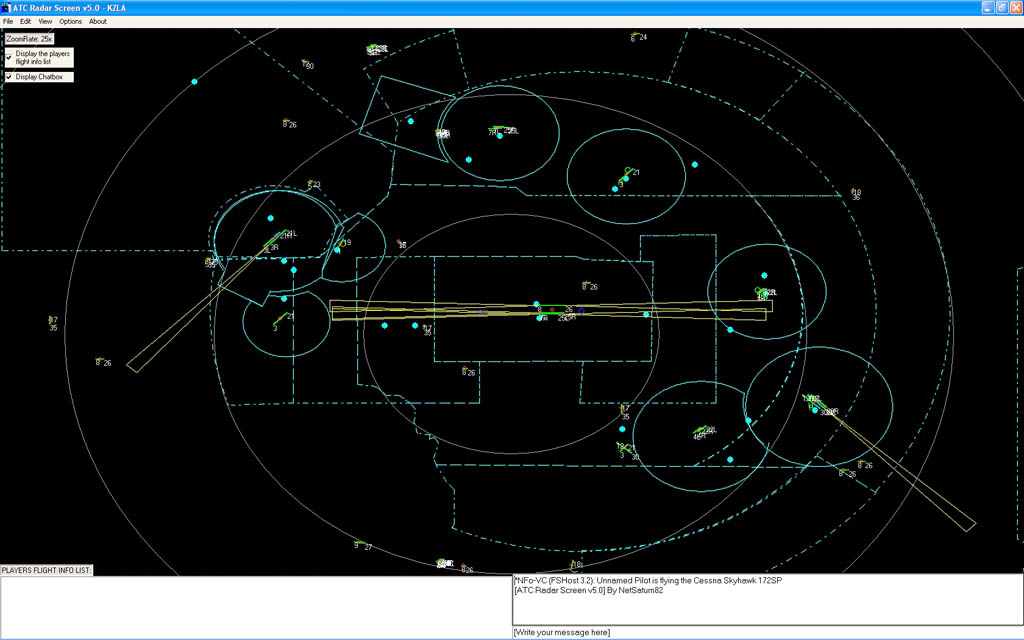Click the ATC Radar Screen title bar icon
The image size is (1024, 640).
tap(6, 7)
